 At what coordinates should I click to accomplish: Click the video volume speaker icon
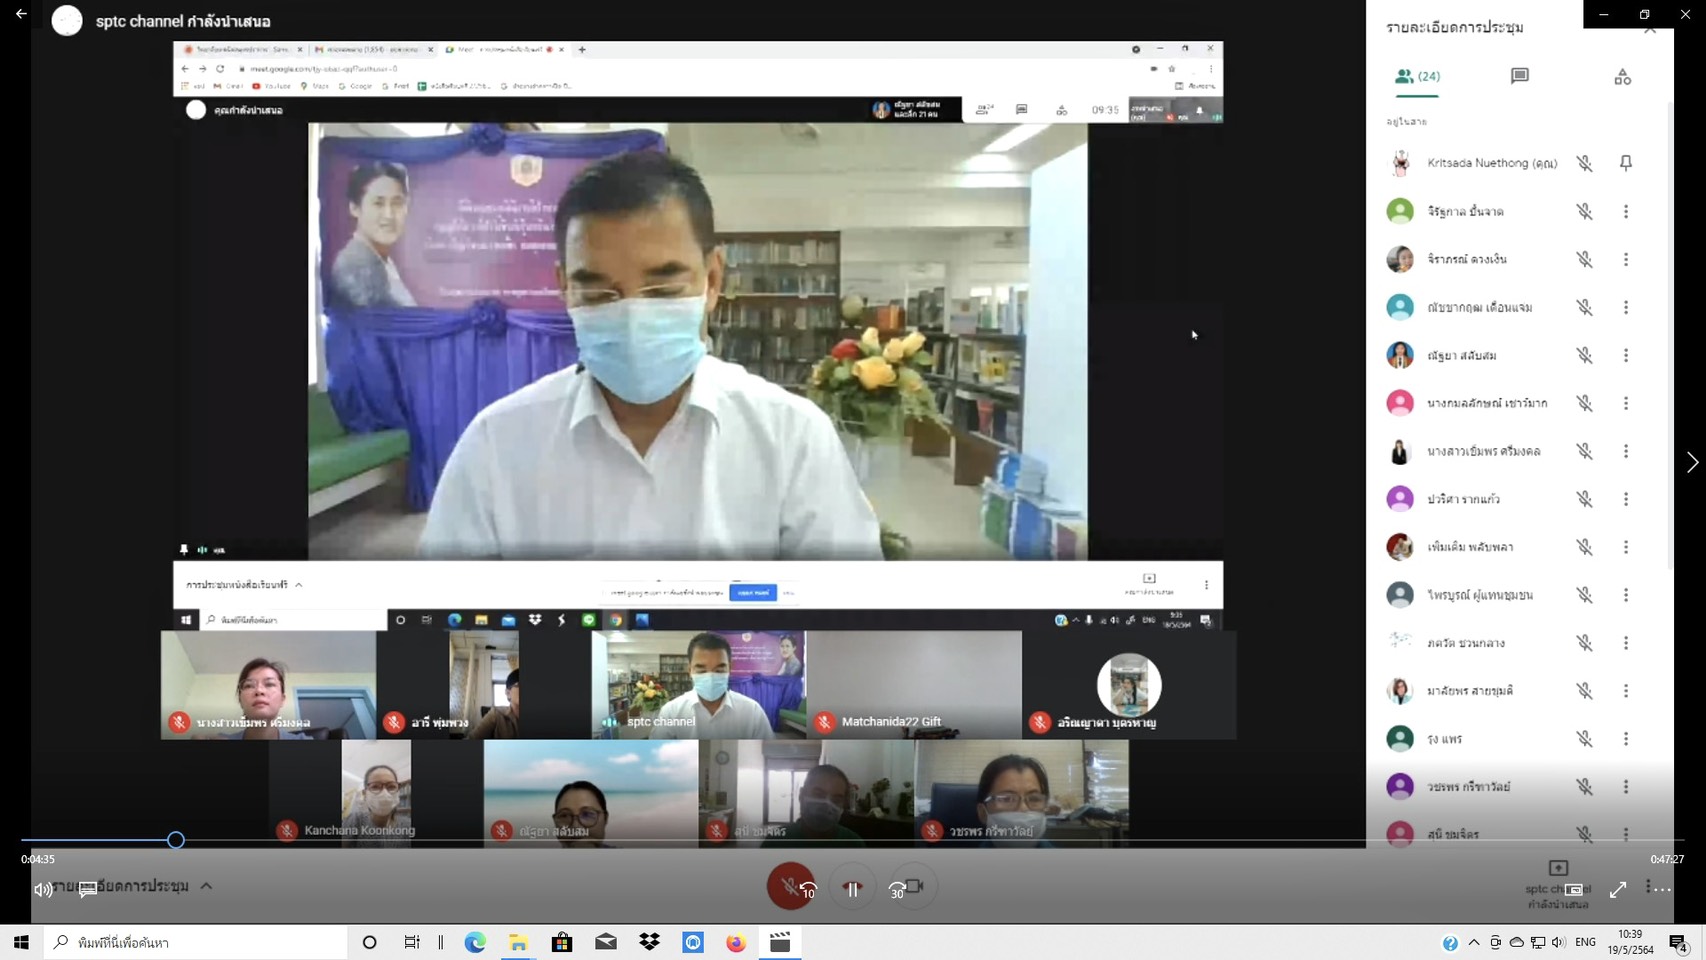click(x=43, y=889)
